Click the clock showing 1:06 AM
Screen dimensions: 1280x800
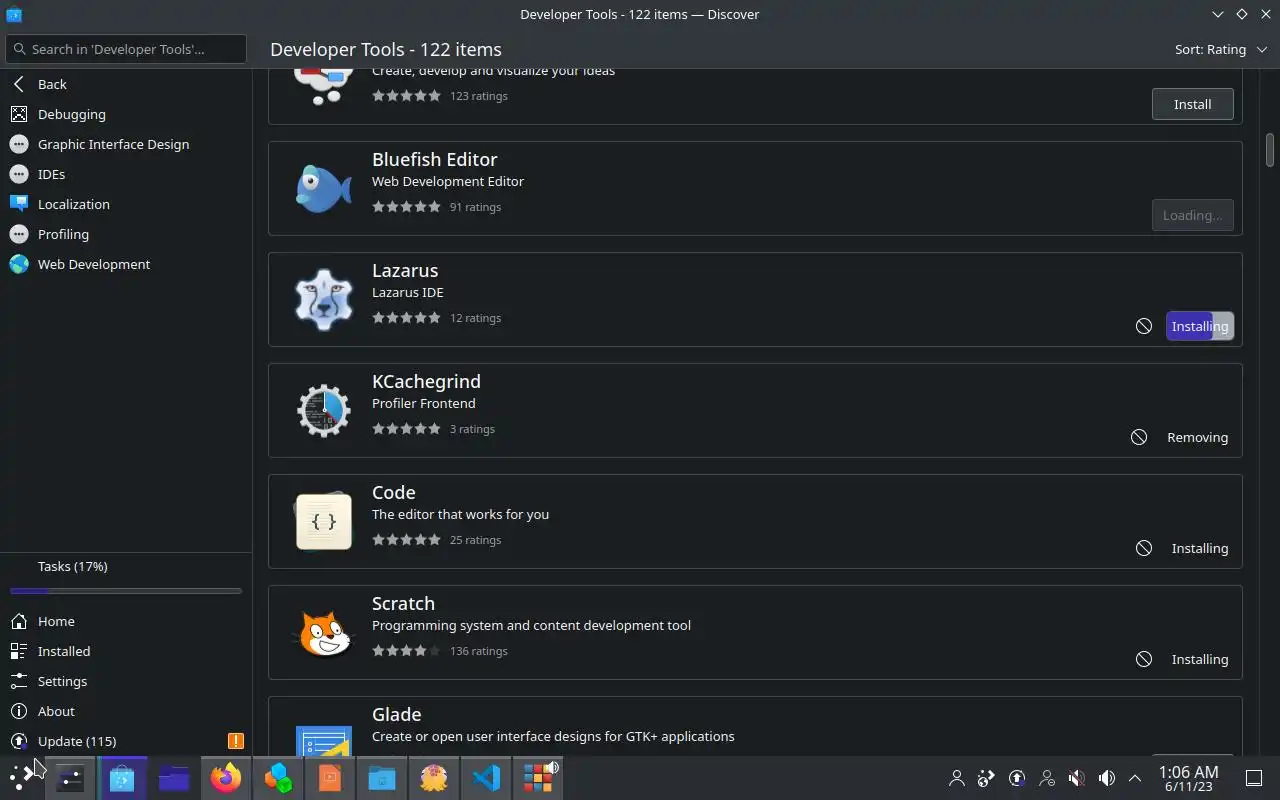pyautogui.click(x=1188, y=778)
